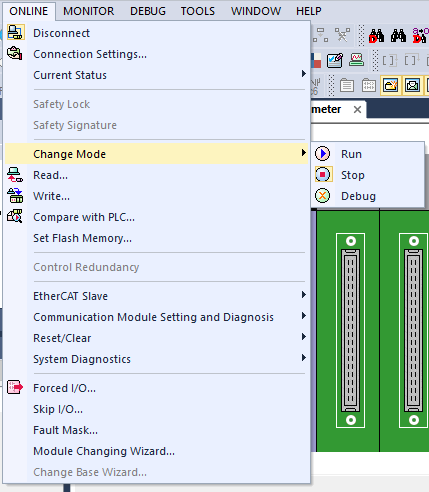Choose Skip I/O... entry
This screenshot has width=429, height=492.
157,409
